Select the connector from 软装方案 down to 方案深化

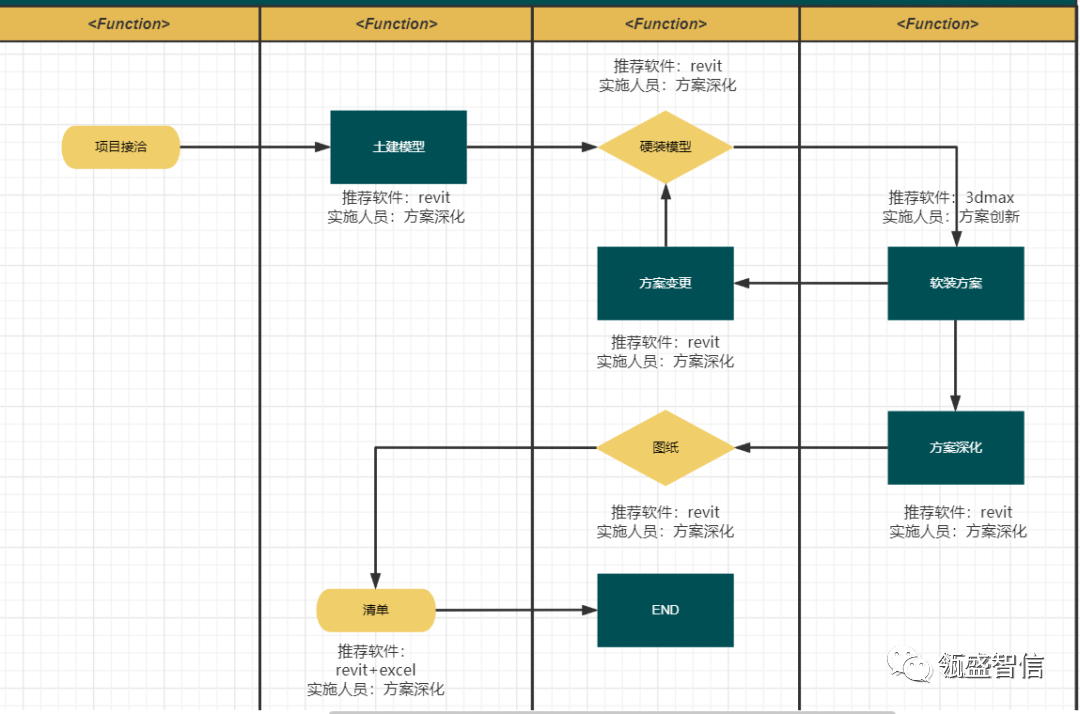tap(955, 366)
